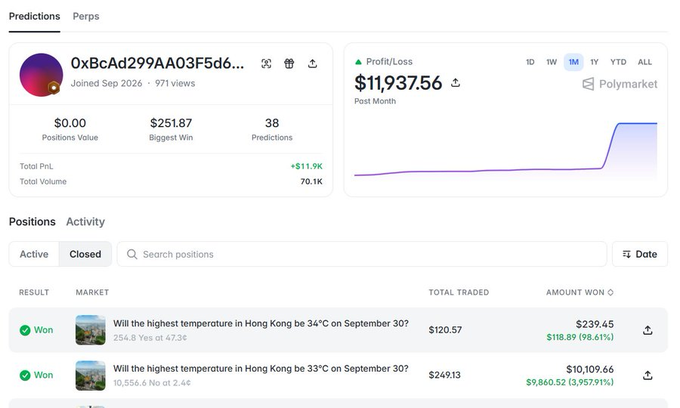Open the Date sort dropdown

click(x=640, y=254)
